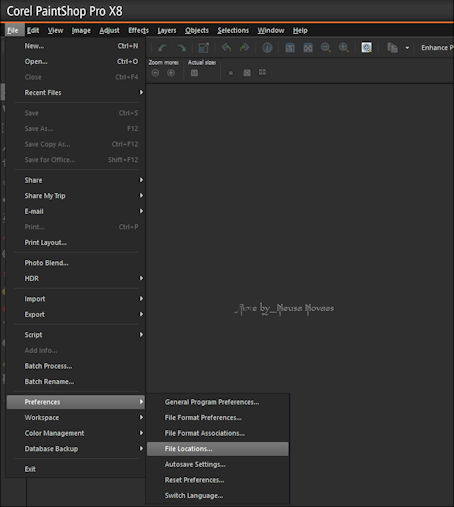
Task: Click the rotate left toolbar icon
Action: point(162,48)
